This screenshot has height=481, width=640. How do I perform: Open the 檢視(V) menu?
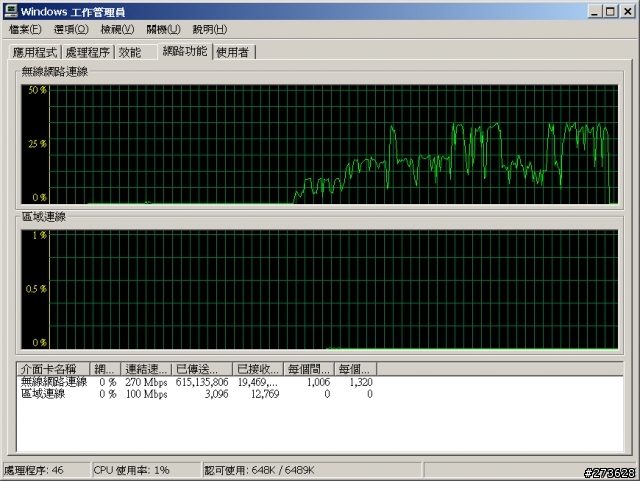118,29
